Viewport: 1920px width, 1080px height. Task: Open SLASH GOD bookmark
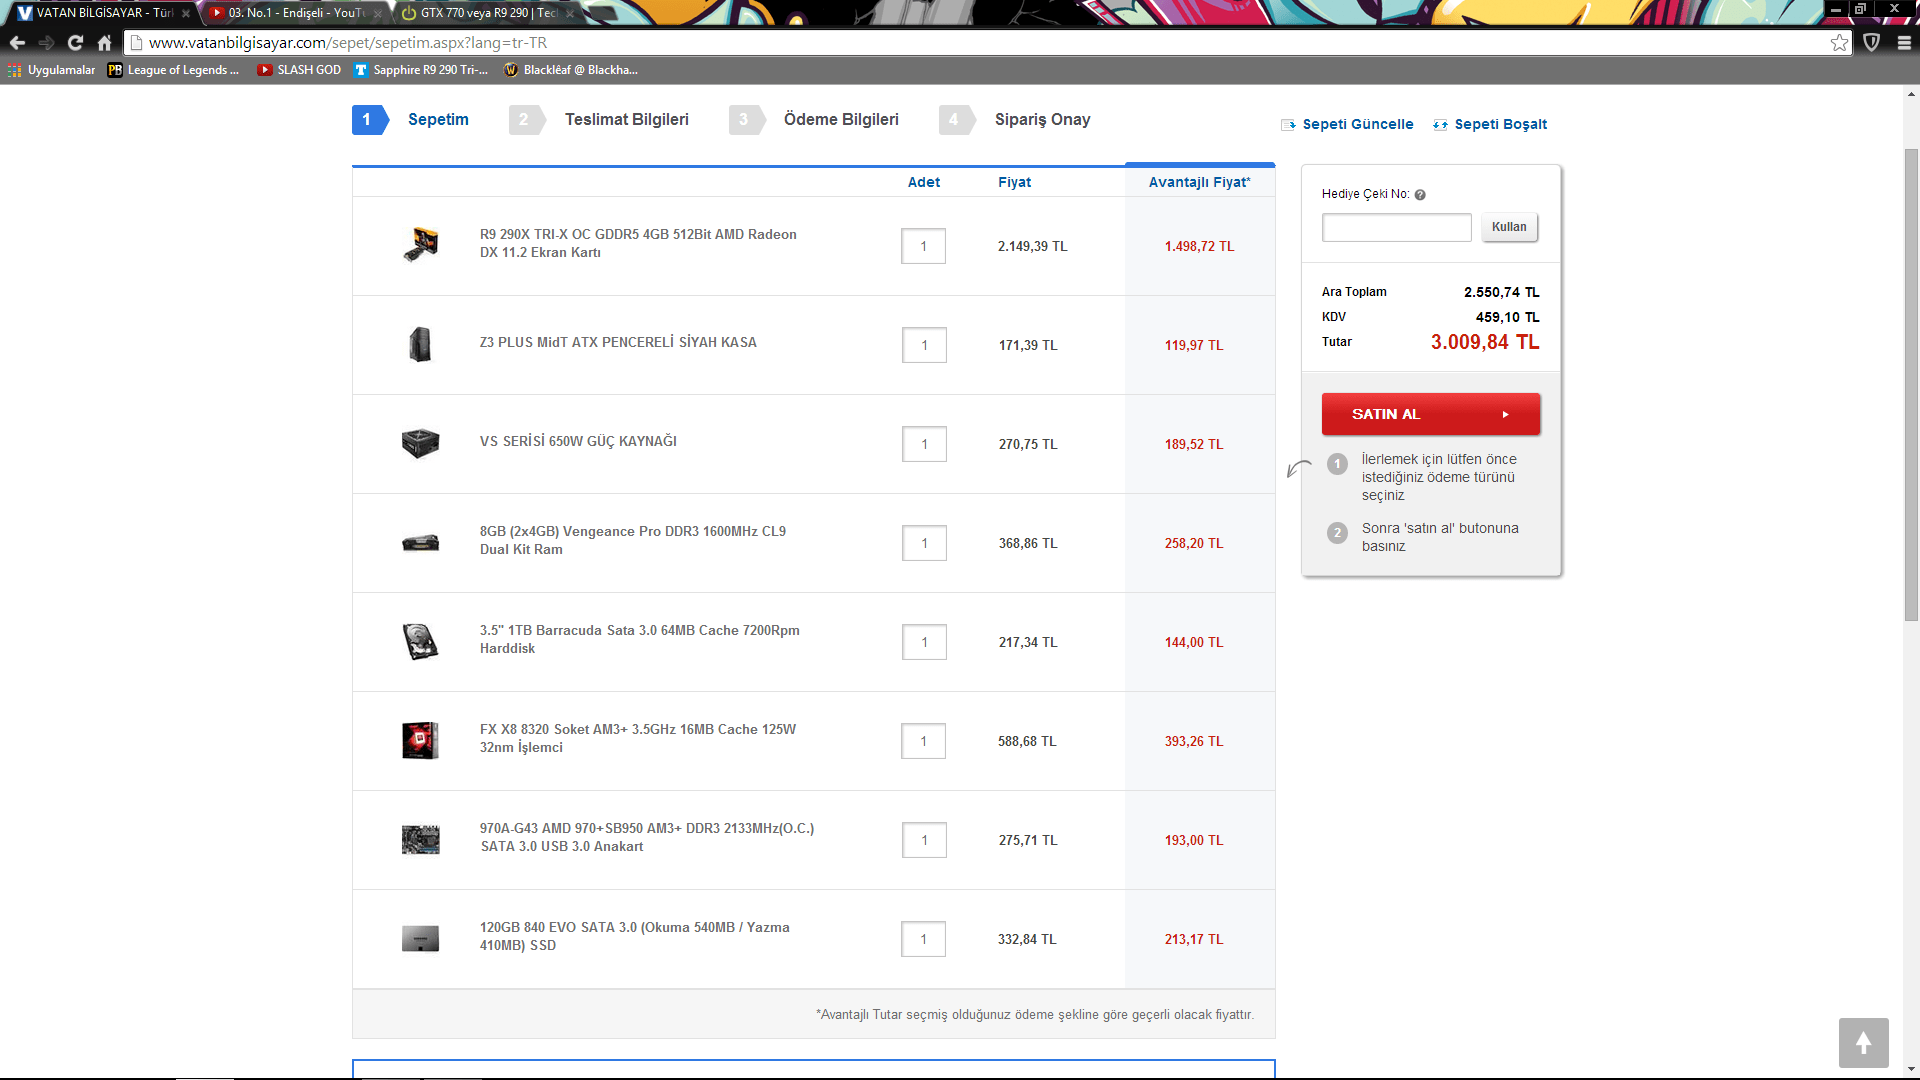point(299,70)
